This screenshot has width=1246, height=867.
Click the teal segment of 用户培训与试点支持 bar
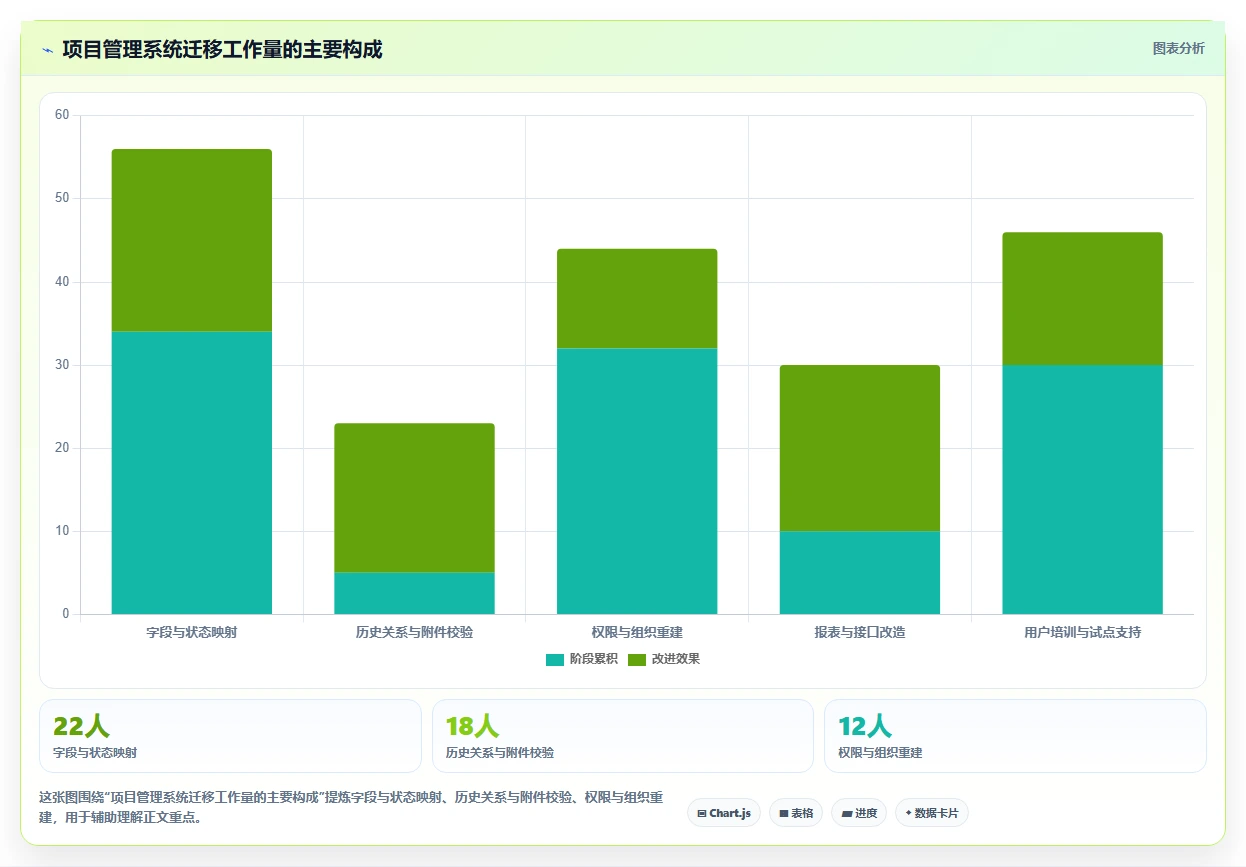1083,489
